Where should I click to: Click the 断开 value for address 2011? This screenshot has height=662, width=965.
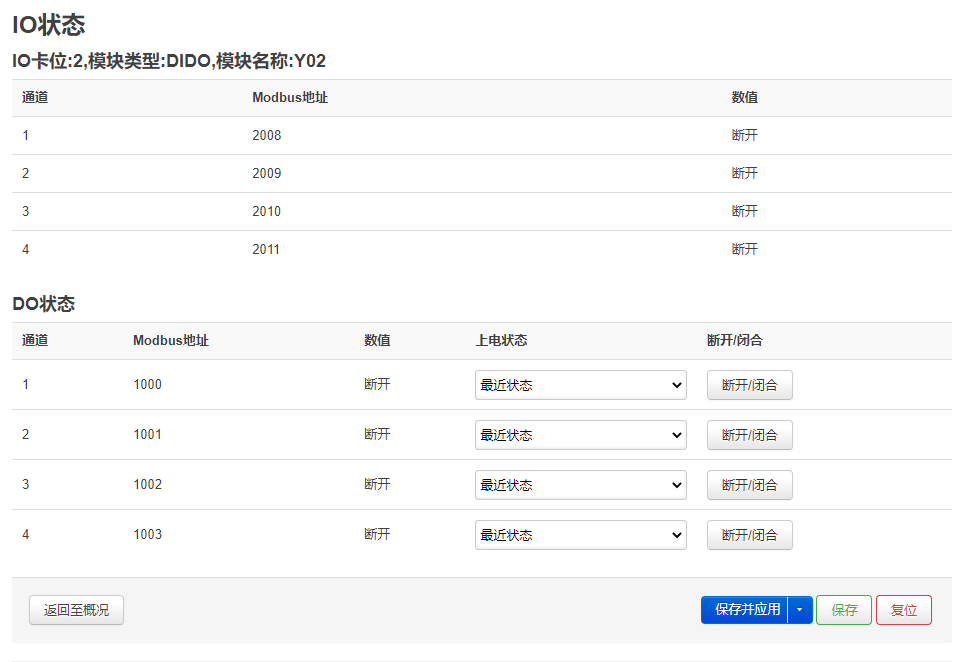pos(745,249)
